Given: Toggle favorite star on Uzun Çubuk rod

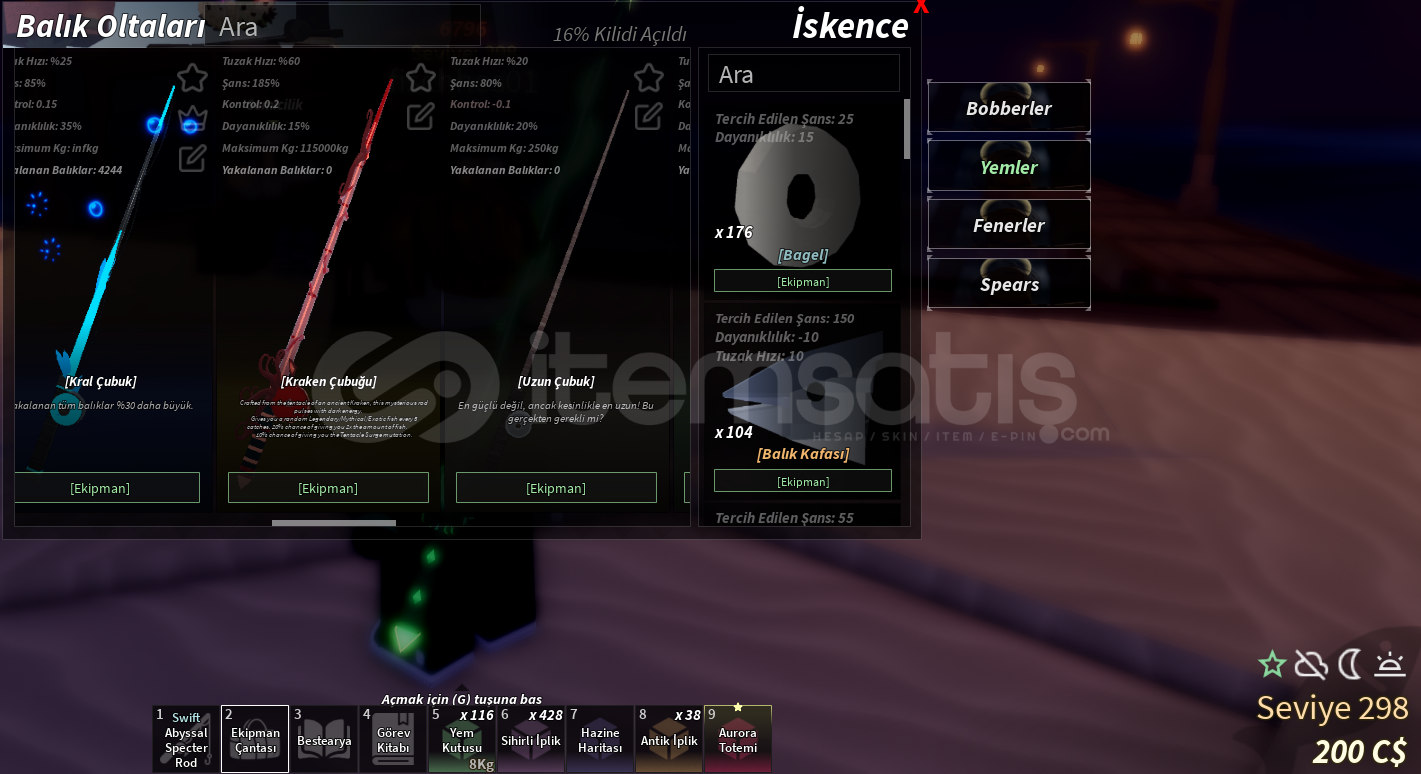Looking at the screenshot, I should (648, 78).
